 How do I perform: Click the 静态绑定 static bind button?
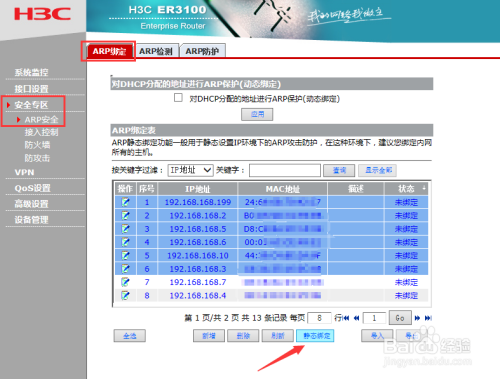point(315,336)
